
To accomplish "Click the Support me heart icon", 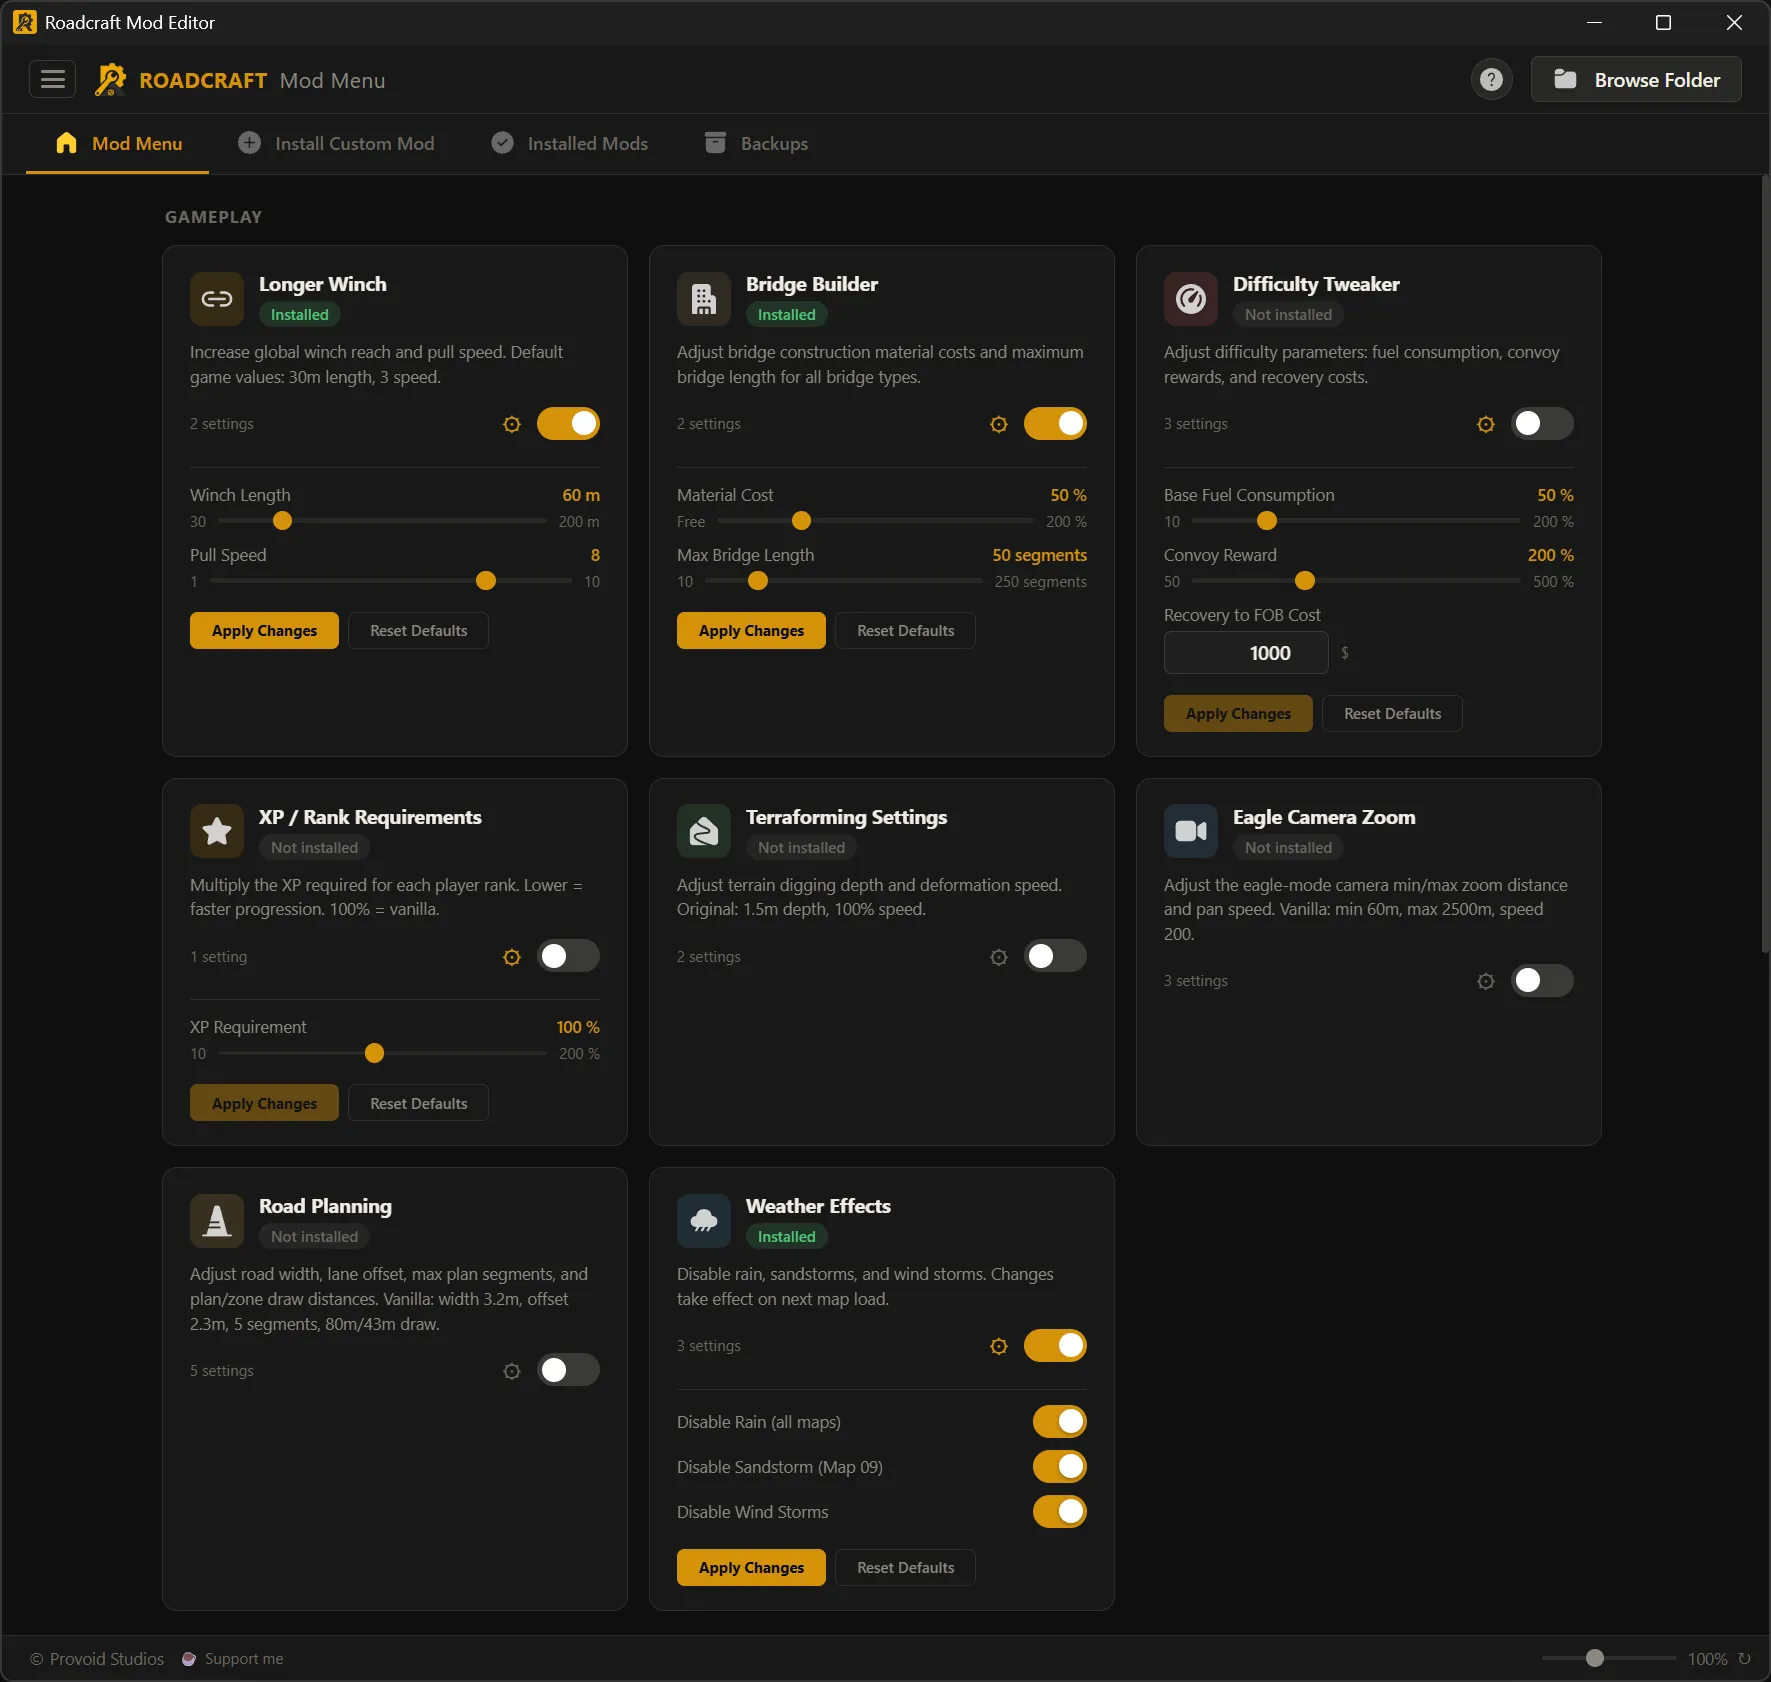I will click(189, 1659).
